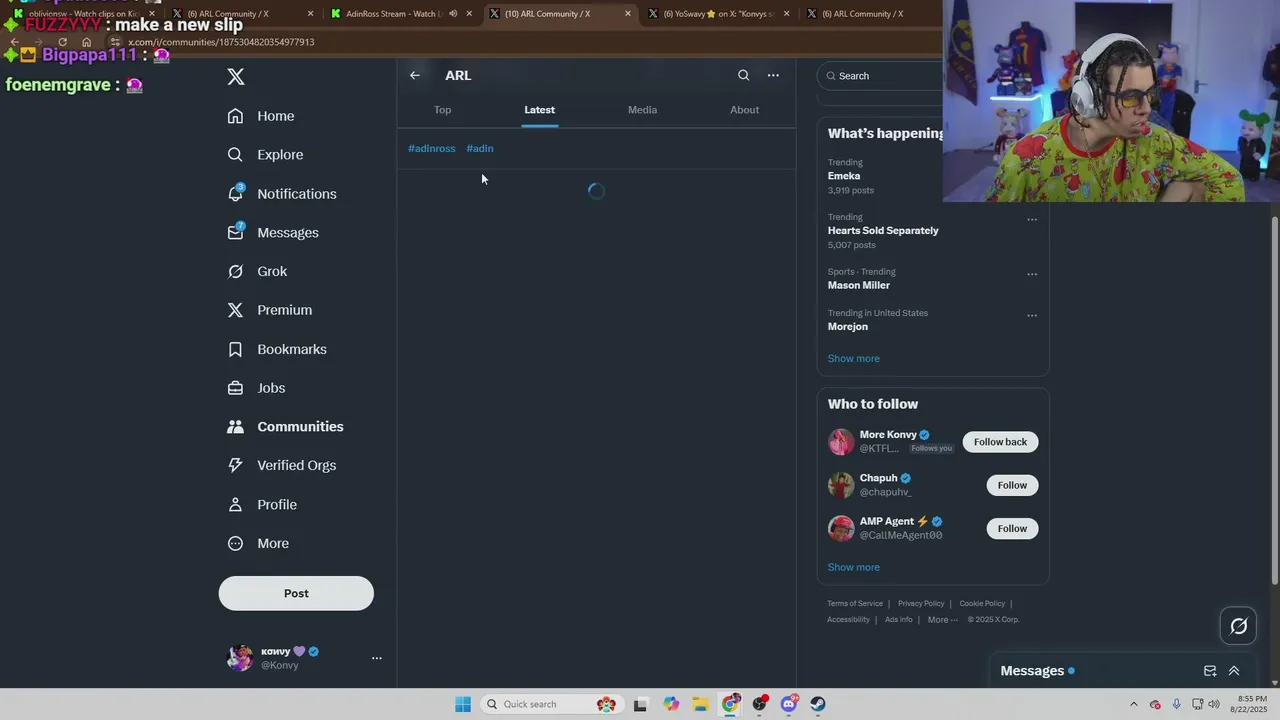1280x720 pixels.
Task: Follow the Chapuh account
Action: tap(1012, 485)
